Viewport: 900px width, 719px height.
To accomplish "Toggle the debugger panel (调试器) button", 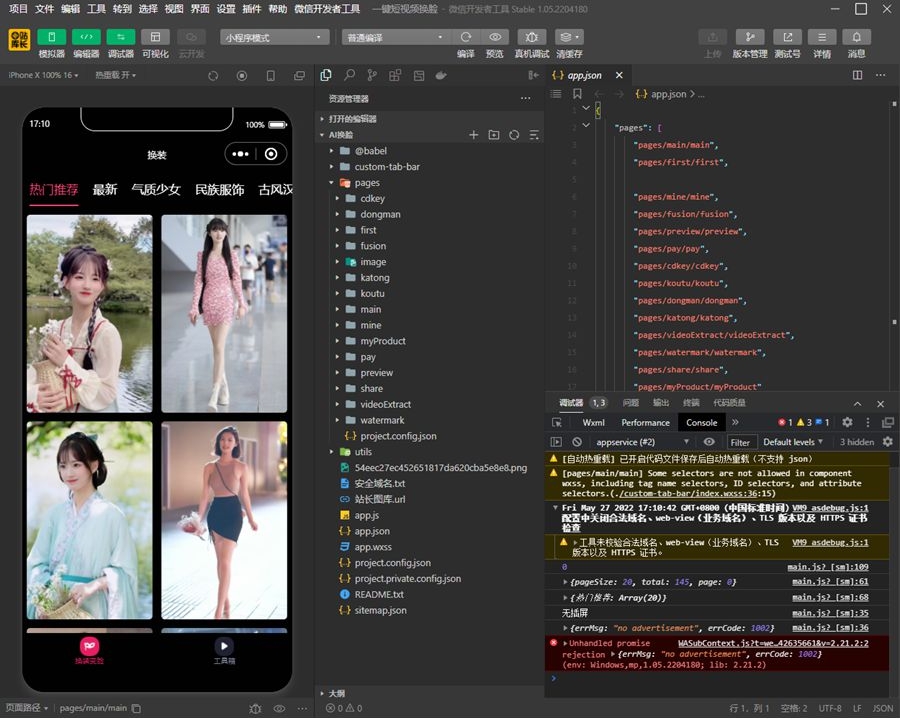I will pos(121,37).
